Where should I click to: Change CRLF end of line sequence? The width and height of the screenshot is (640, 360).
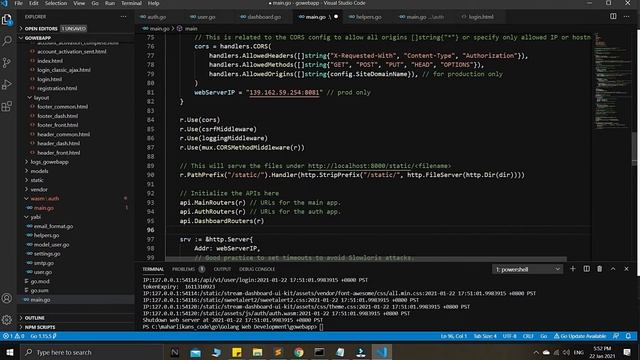pyautogui.click(x=528, y=336)
